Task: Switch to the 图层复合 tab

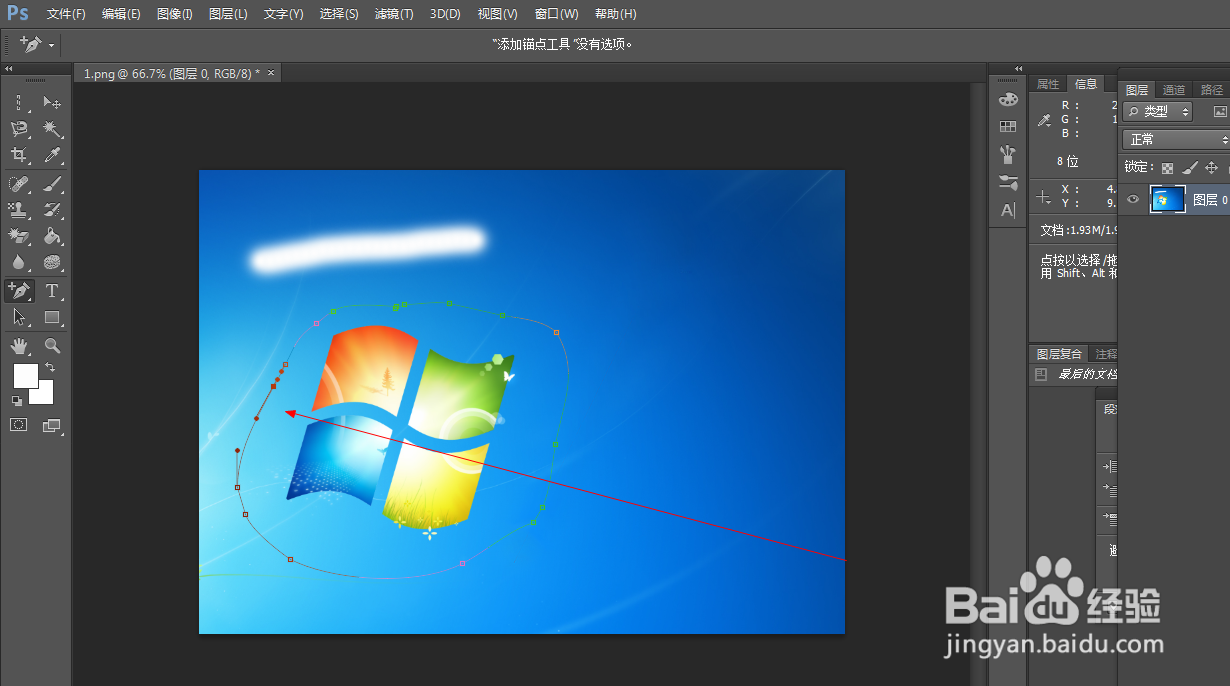Action: coord(1059,354)
